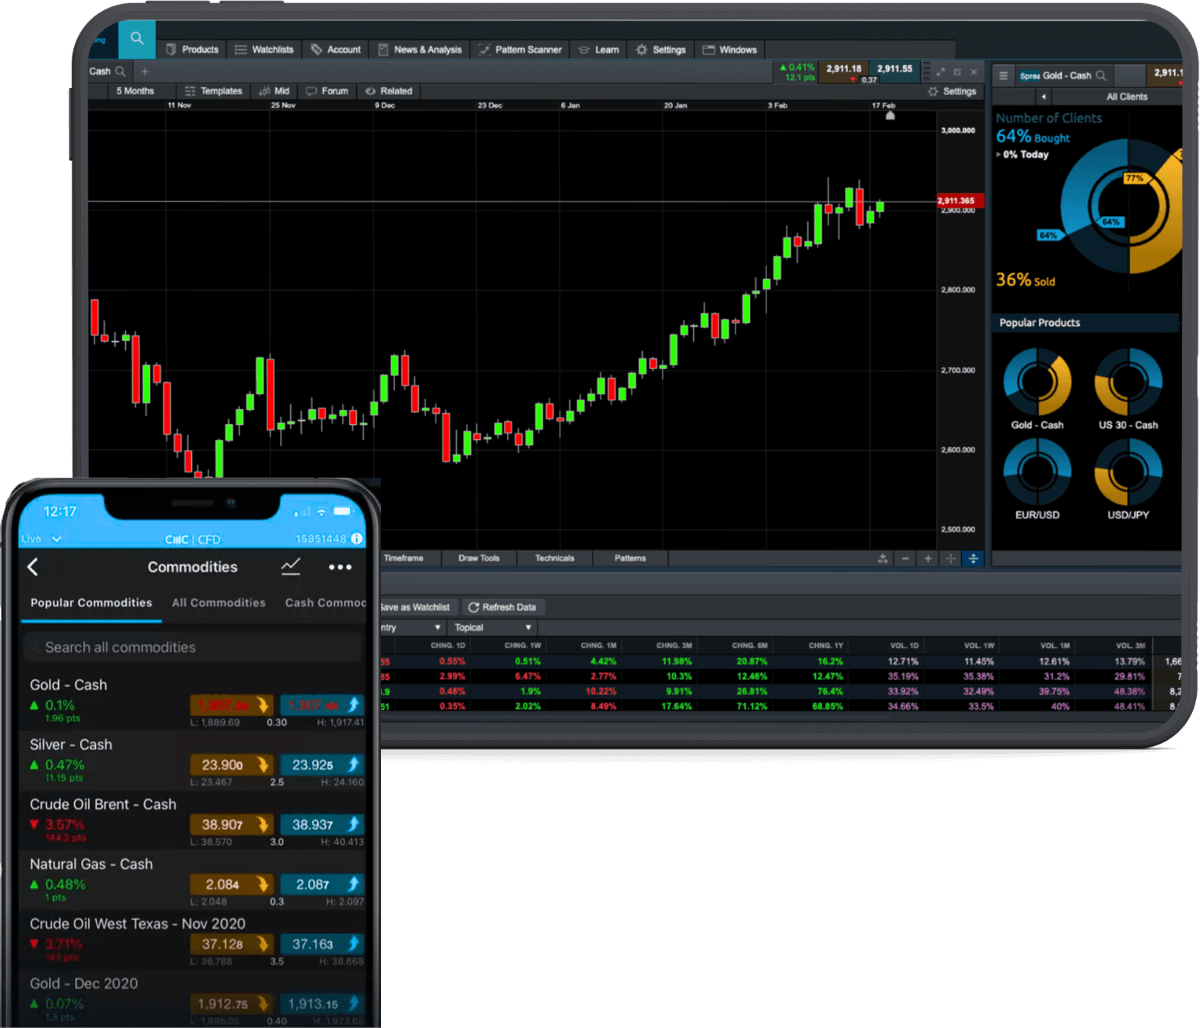Open the Pattern Scanner
This screenshot has height=1028, width=1200.
click(519, 49)
